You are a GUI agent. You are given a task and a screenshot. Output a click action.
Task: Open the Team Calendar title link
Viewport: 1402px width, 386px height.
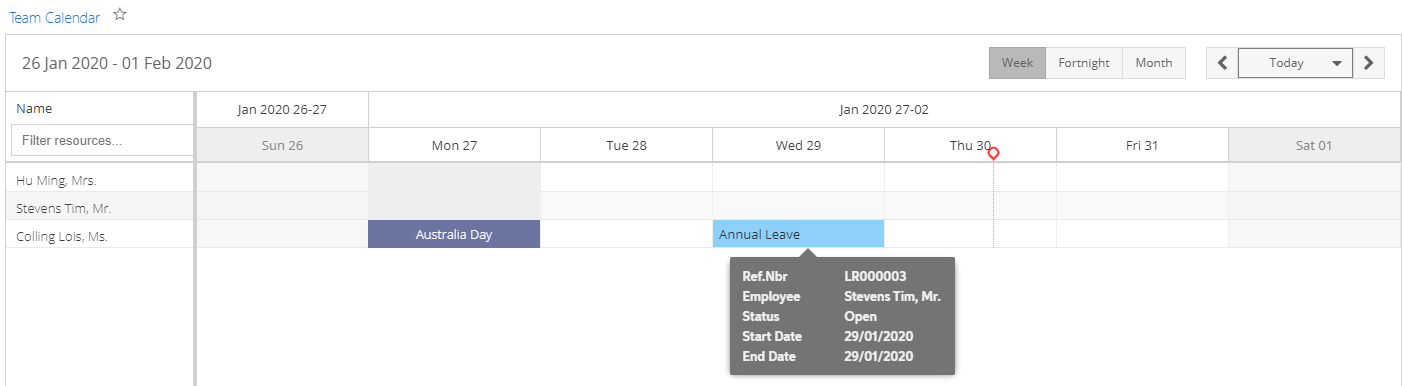coord(54,17)
